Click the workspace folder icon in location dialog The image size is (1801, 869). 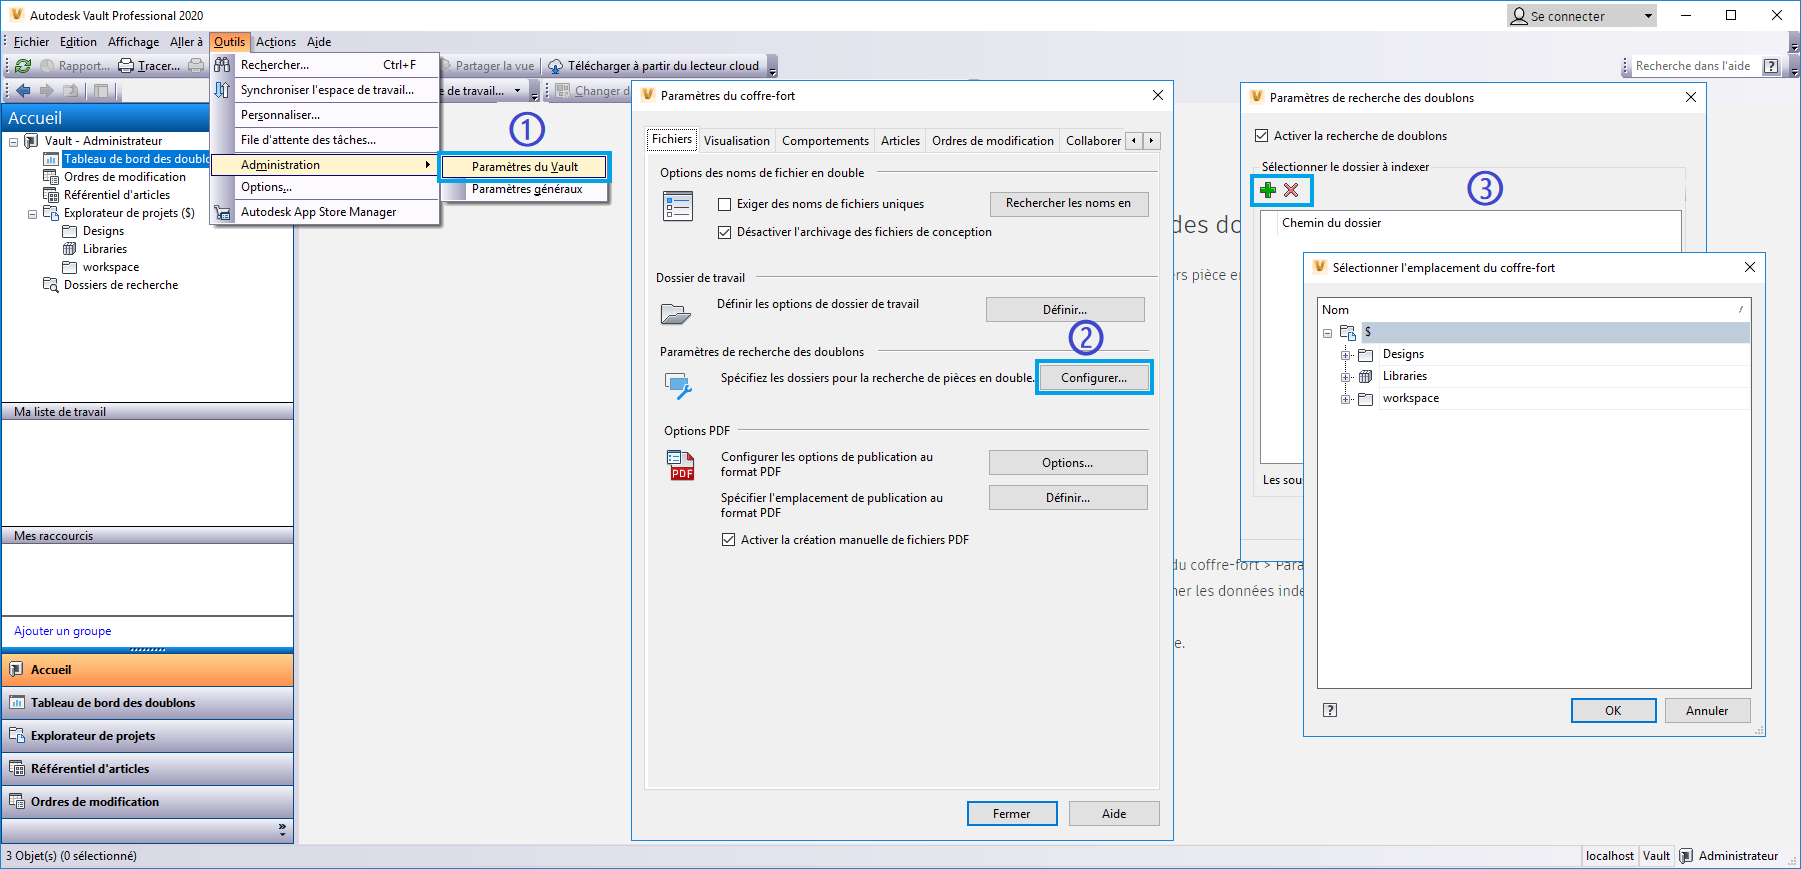point(1365,398)
